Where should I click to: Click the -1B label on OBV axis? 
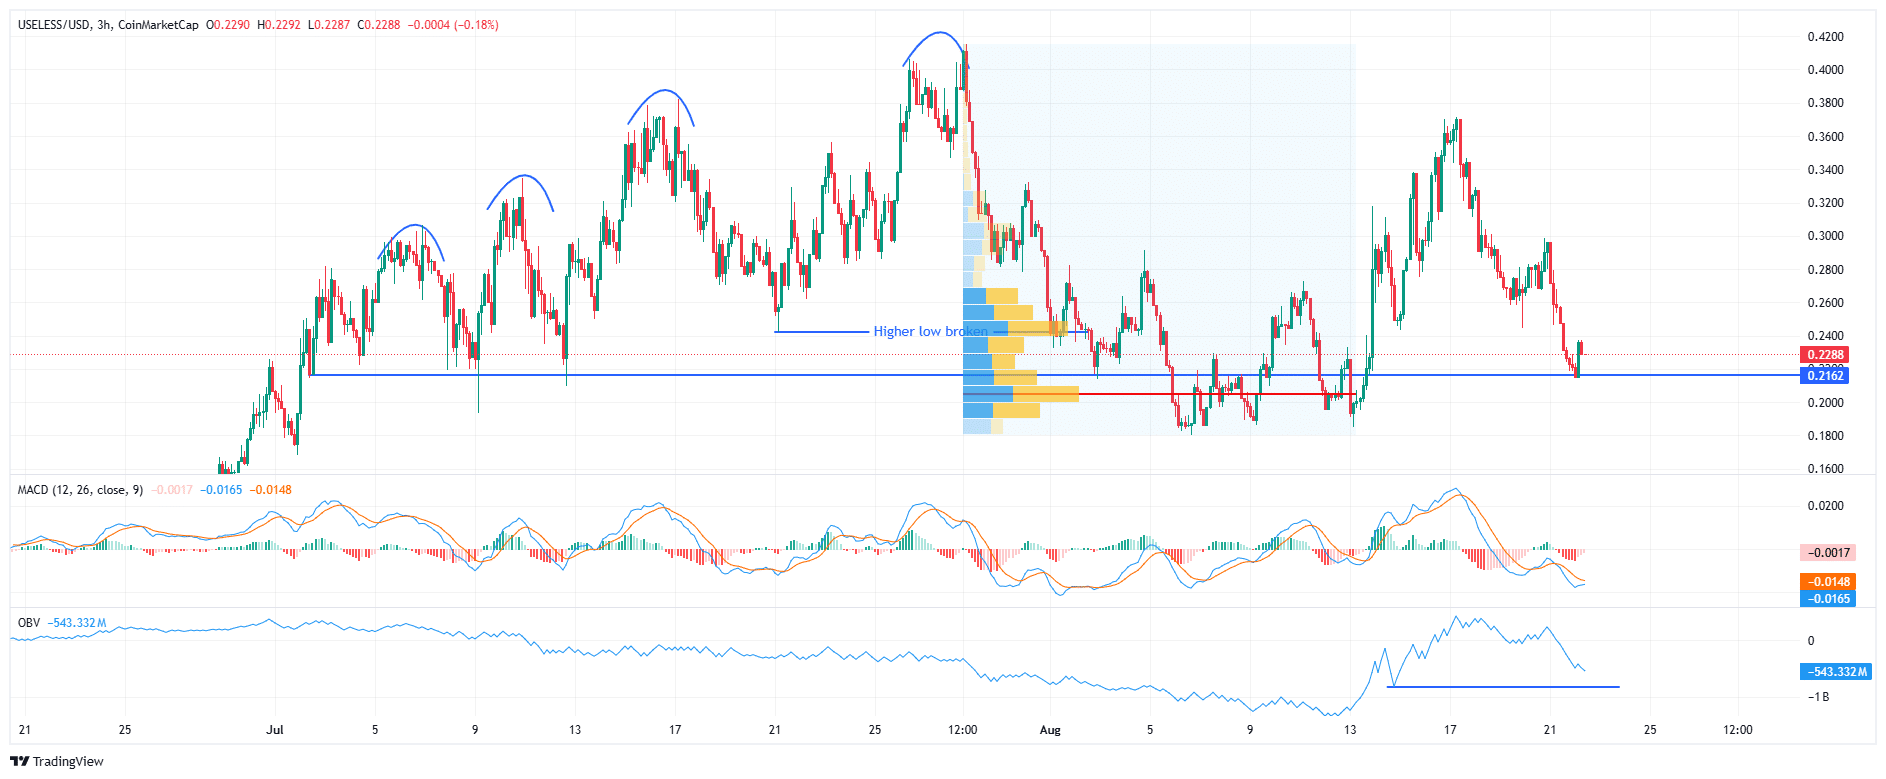(x=1817, y=697)
